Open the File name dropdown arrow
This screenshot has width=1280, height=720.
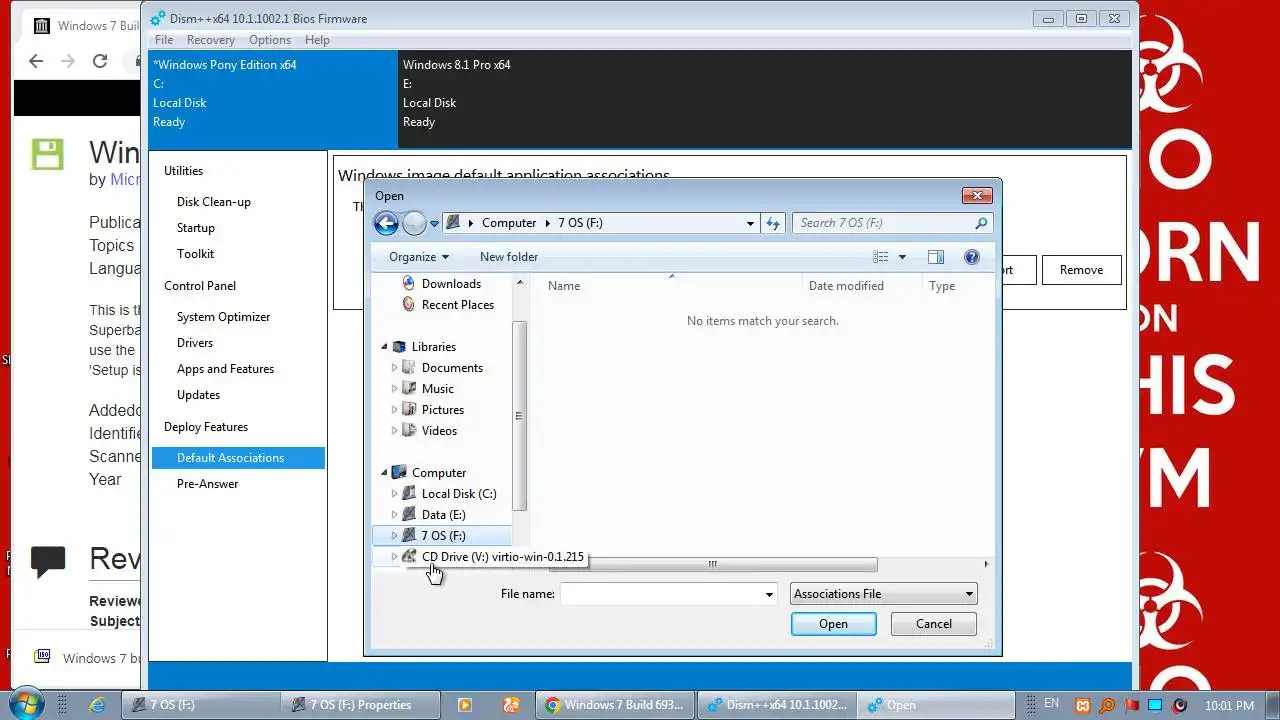[769, 594]
